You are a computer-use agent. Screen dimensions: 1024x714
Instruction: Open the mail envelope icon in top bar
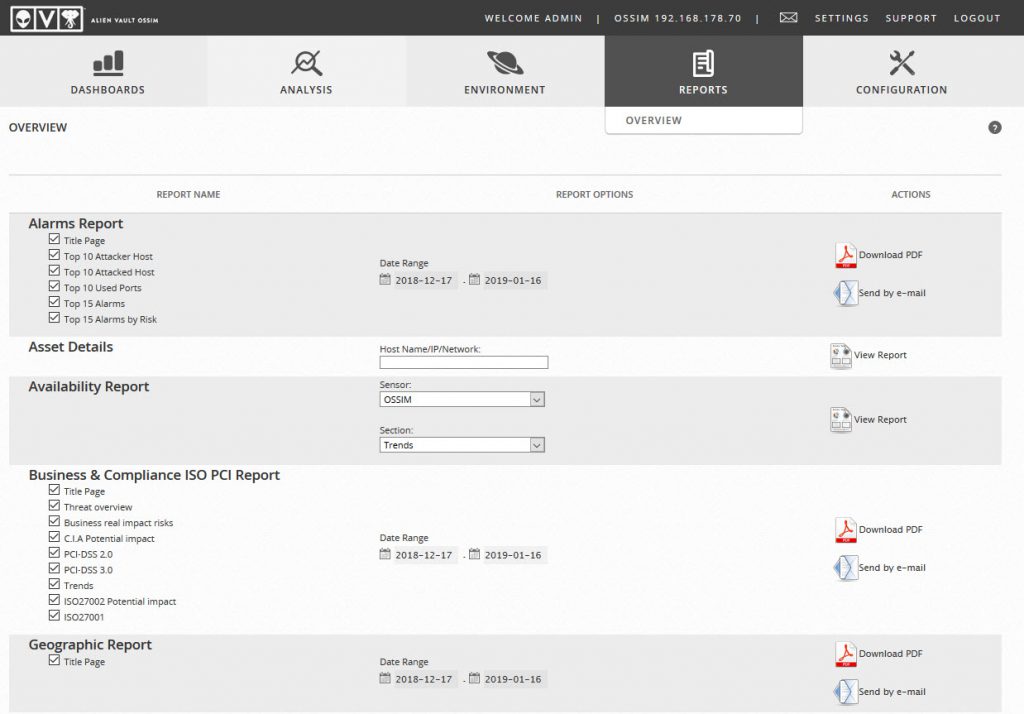(789, 18)
